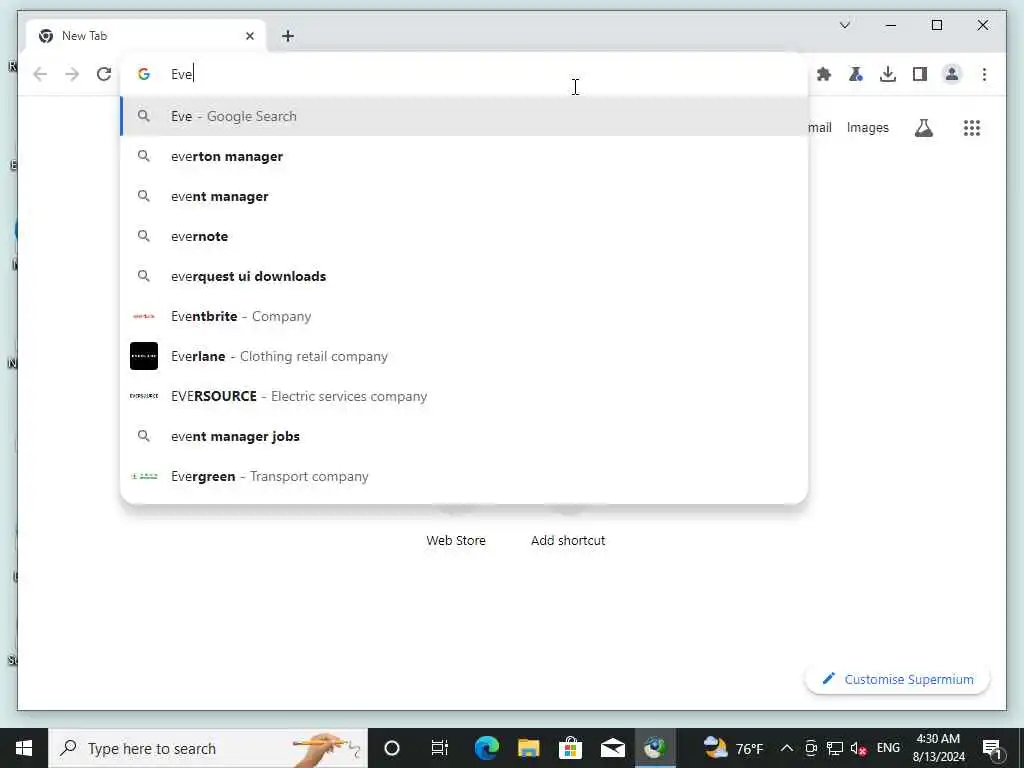This screenshot has height=768, width=1024.
Task: Select the 'Eve - Google Search' suggestion
Action: (464, 116)
